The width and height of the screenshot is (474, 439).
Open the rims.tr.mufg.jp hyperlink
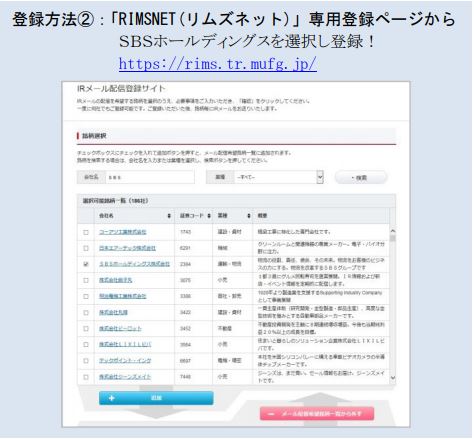point(218,64)
